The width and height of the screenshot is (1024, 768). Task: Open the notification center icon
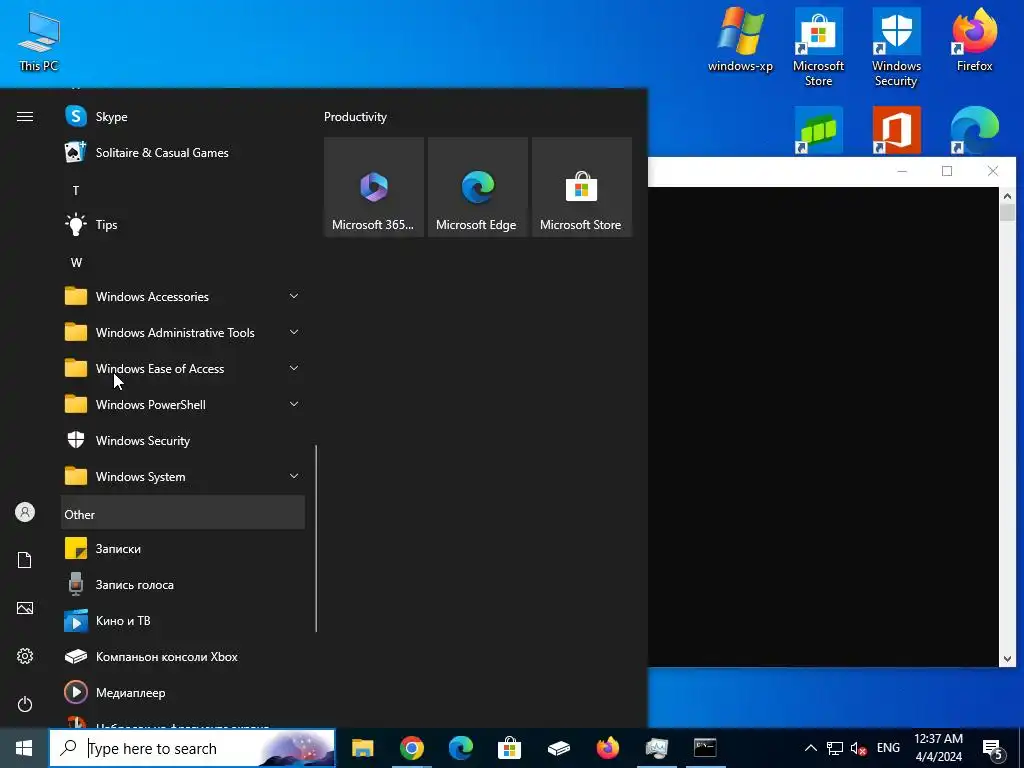tap(993, 748)
